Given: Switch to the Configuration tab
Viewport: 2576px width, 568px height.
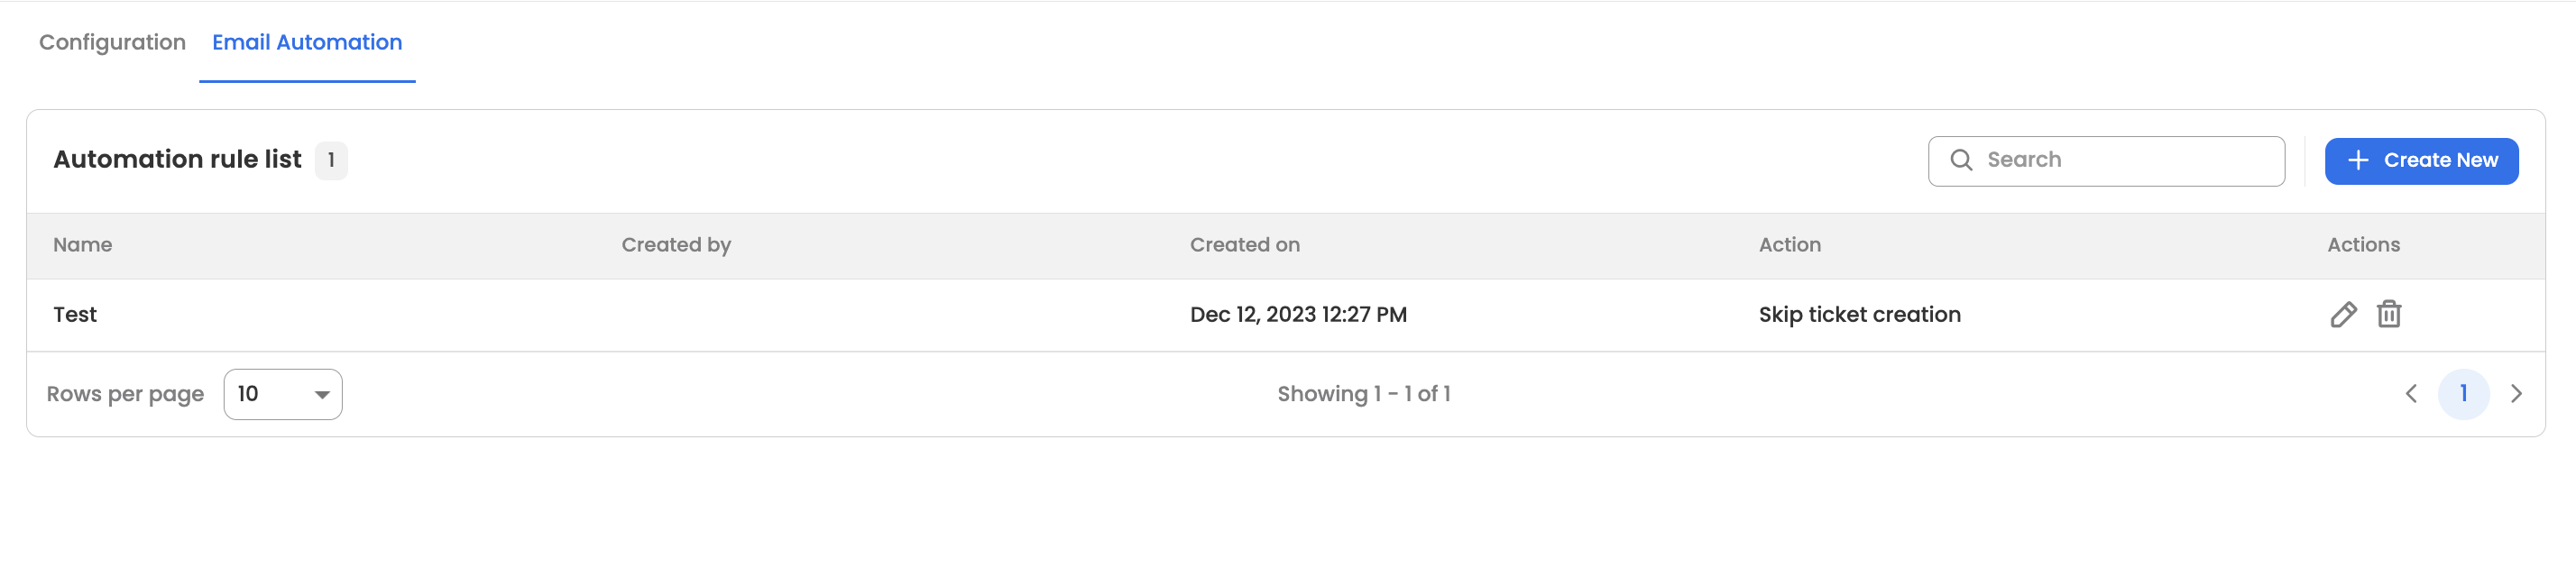Looking at the screenshot, I should coord(112,42).
